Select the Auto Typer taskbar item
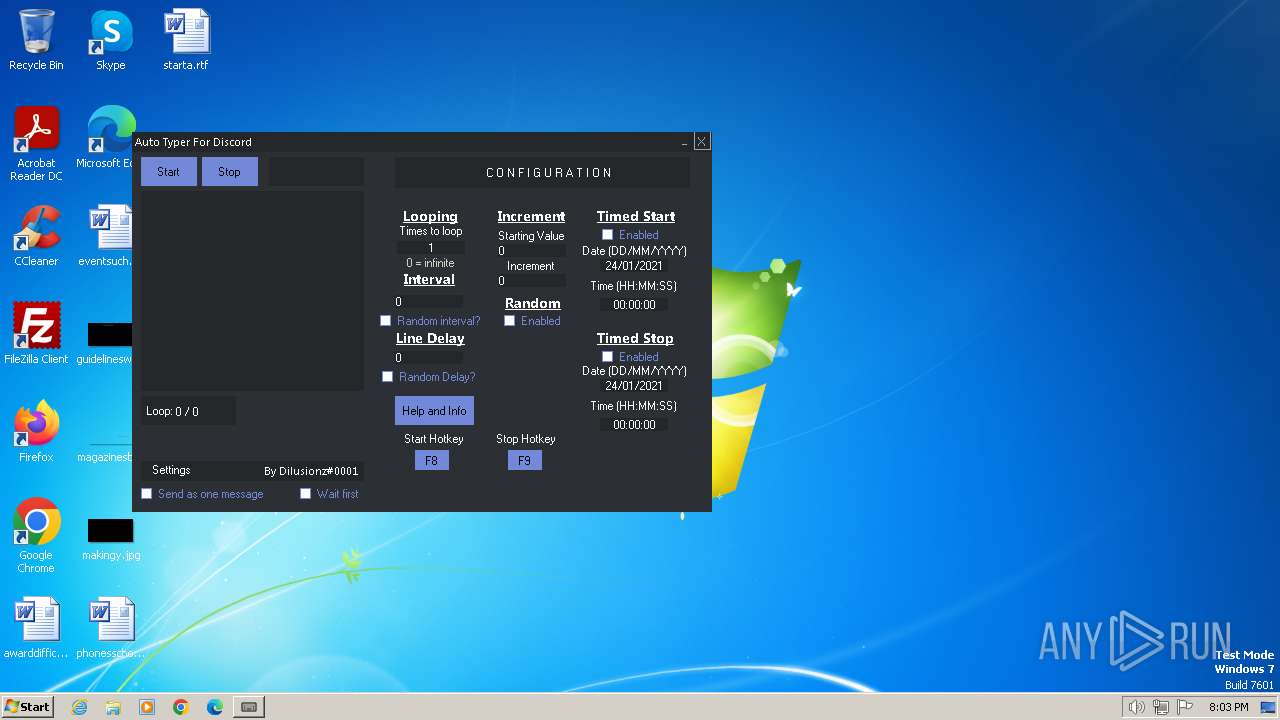The width and height of the screenshot is (1280, 720). click(x=249, y=707)
